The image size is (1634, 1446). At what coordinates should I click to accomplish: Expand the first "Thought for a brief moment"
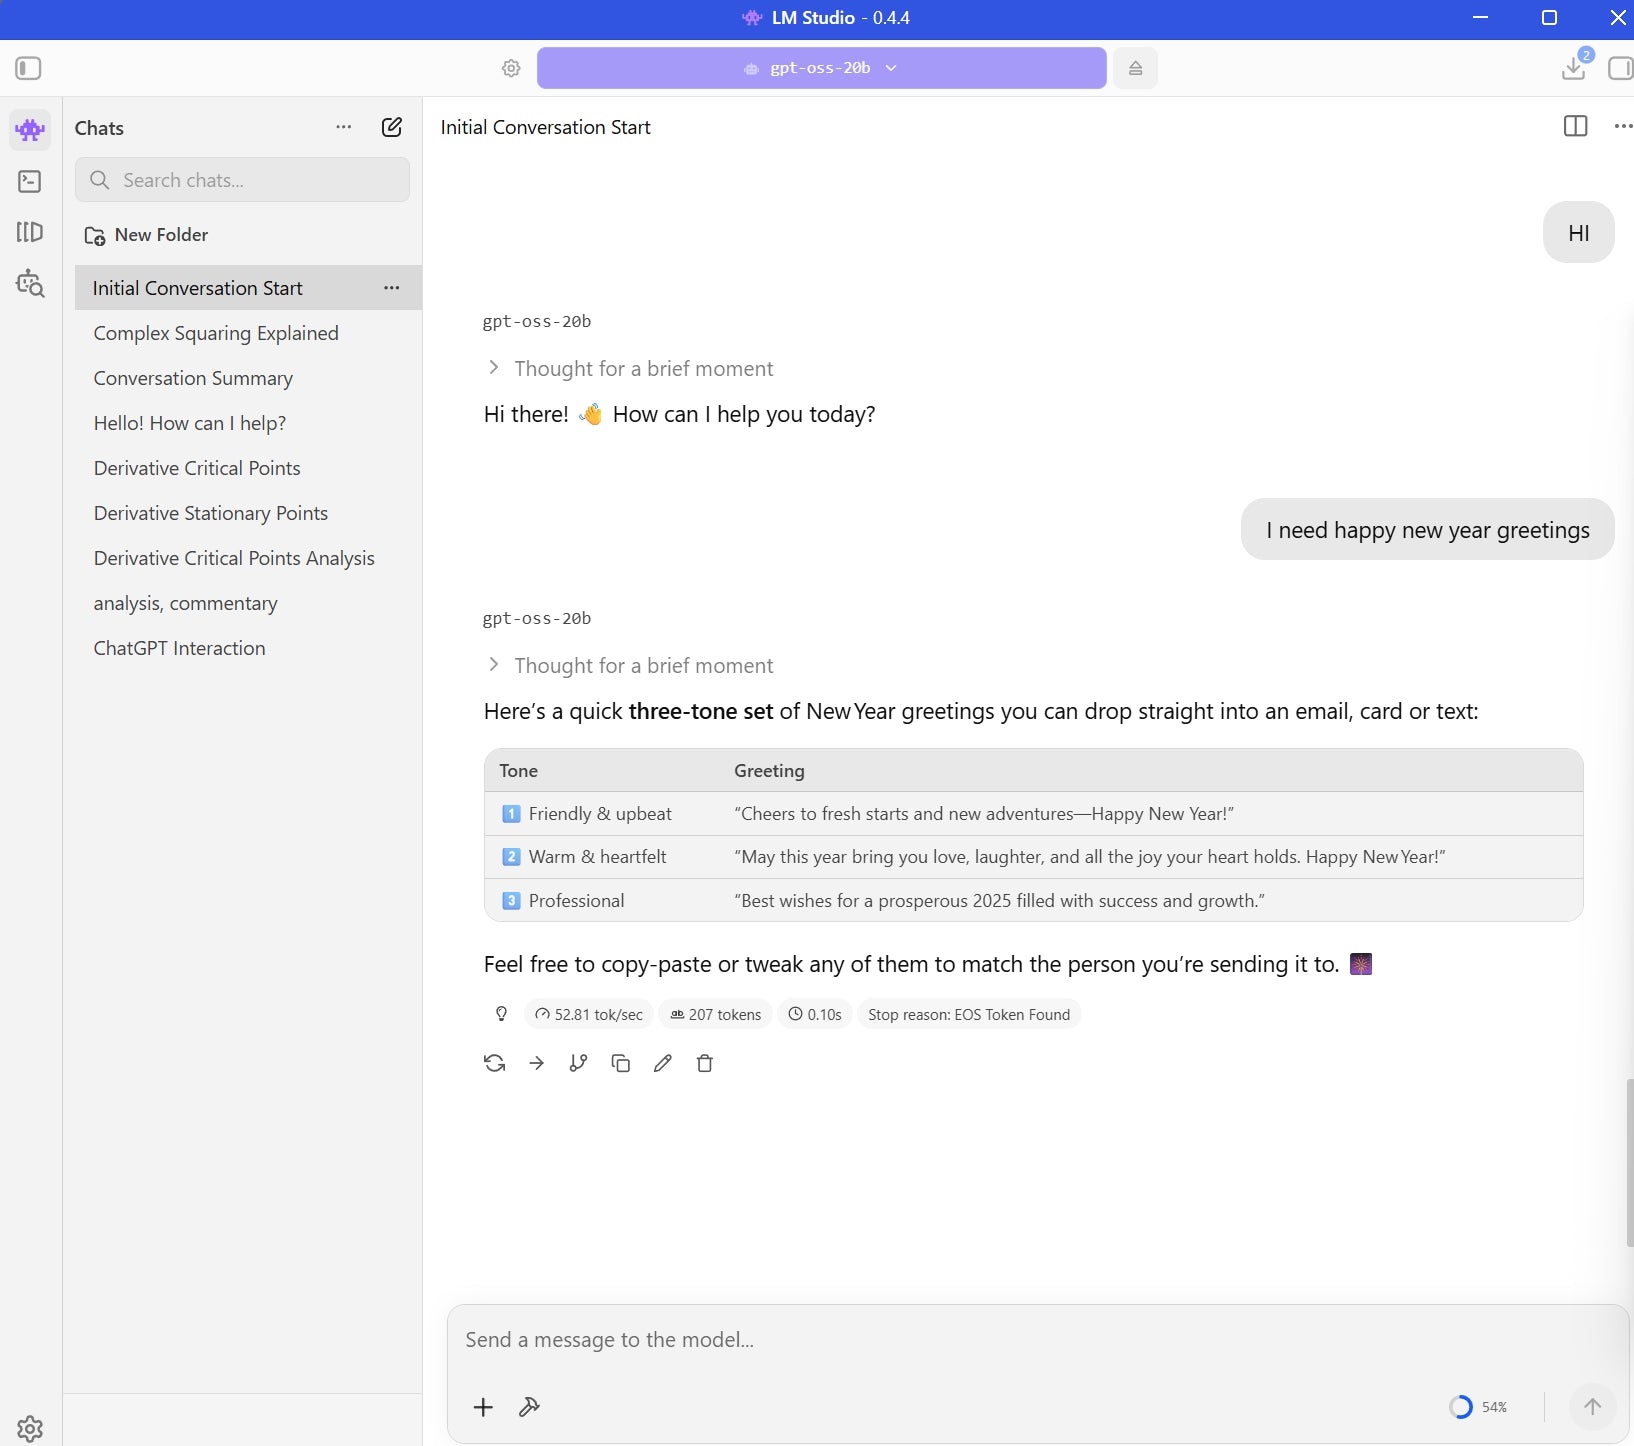643,368
